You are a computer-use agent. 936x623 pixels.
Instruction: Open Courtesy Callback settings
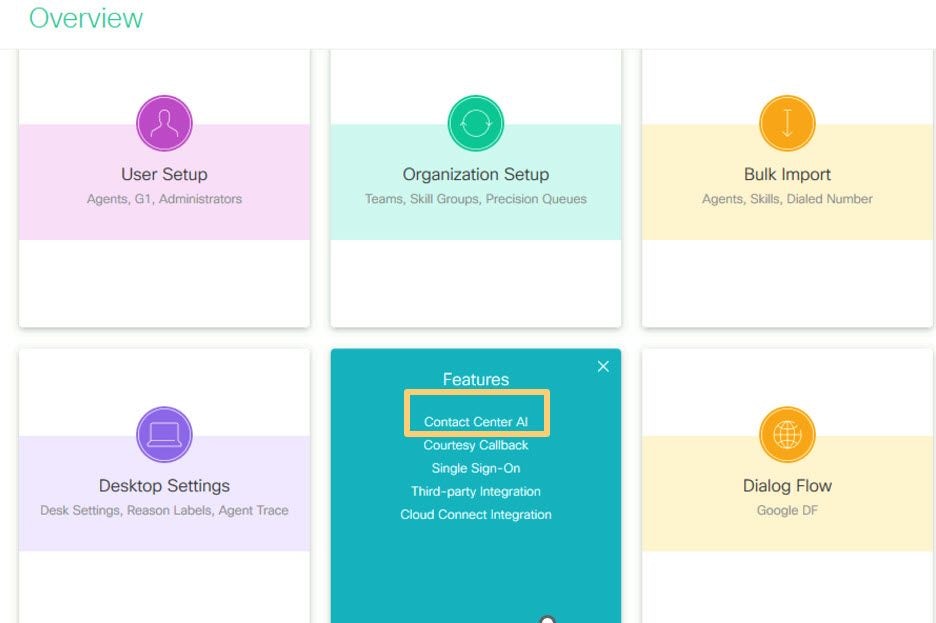click(x=476, y=445)
